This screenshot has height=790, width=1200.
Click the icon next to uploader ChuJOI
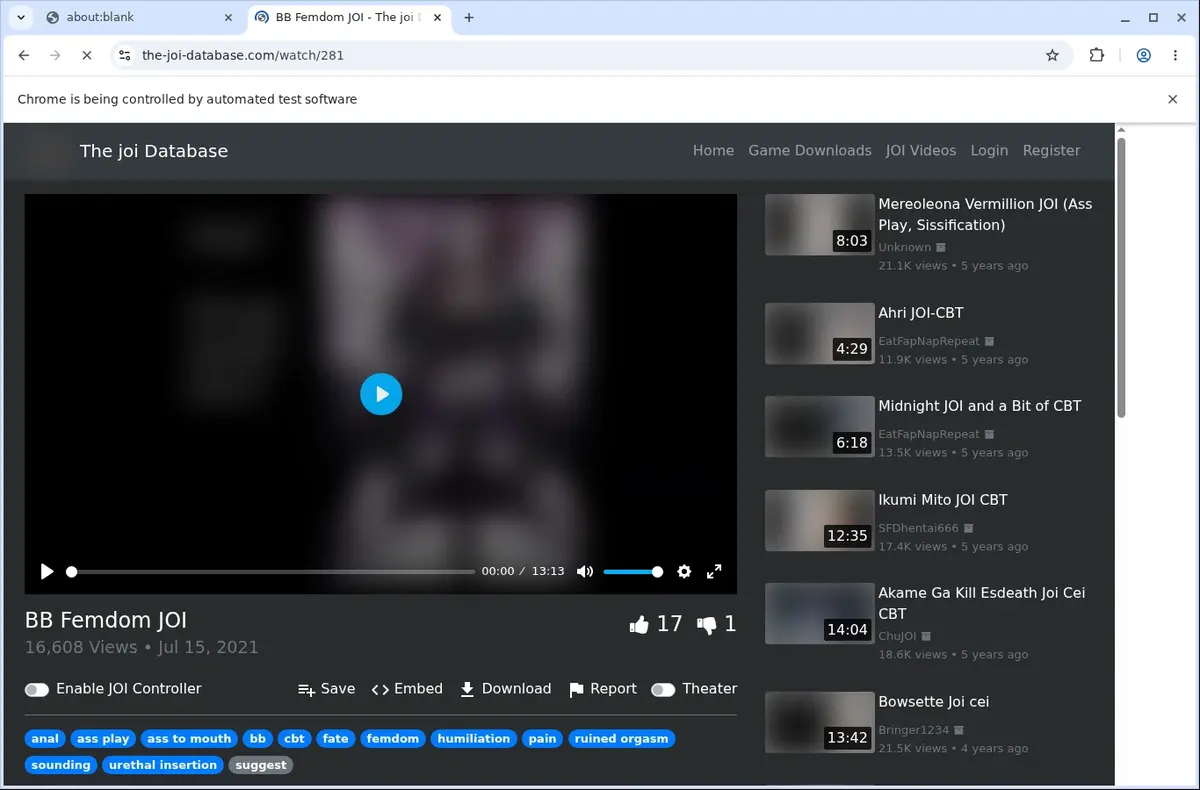[x=926, y=636]
